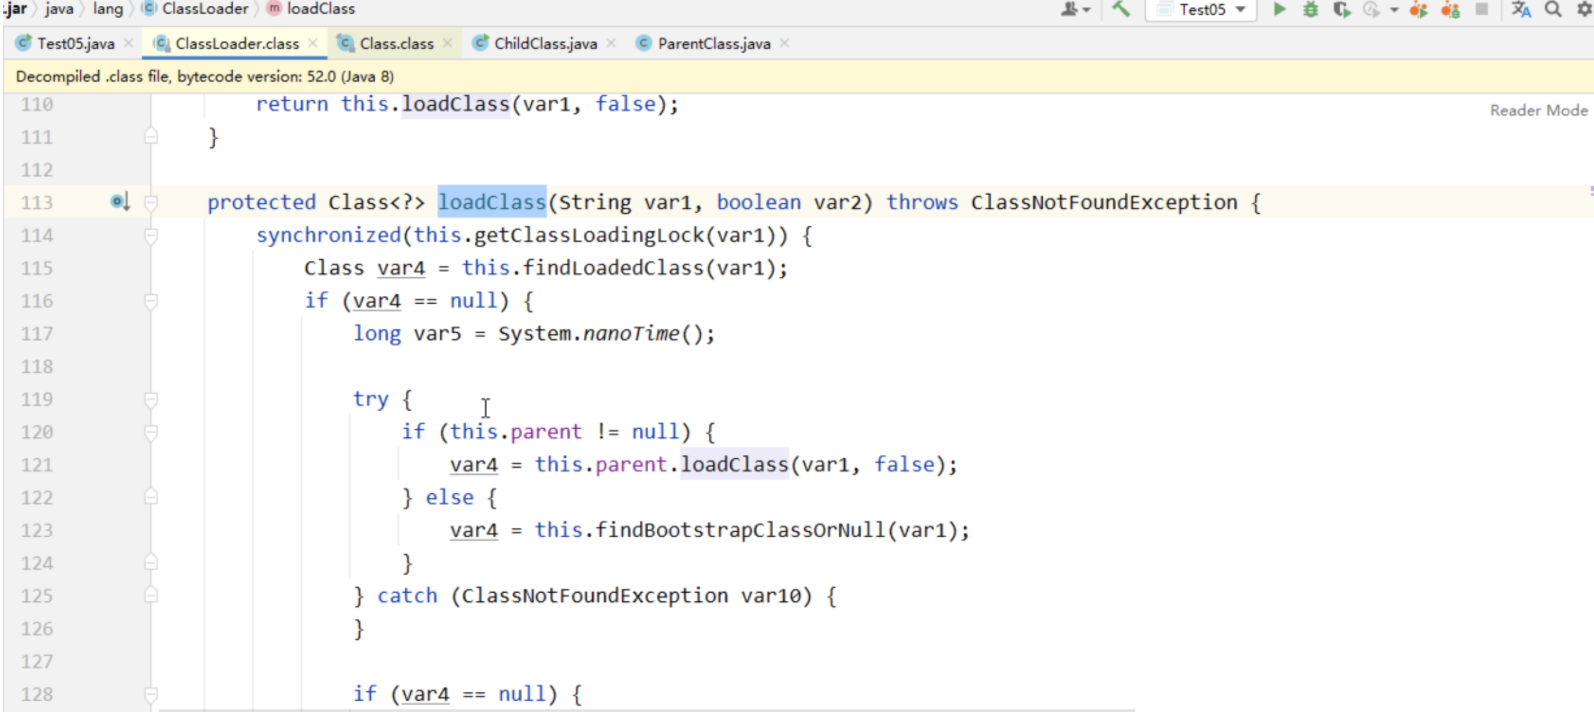Click the 'catch' keyword on line 125

pos(407,596)
